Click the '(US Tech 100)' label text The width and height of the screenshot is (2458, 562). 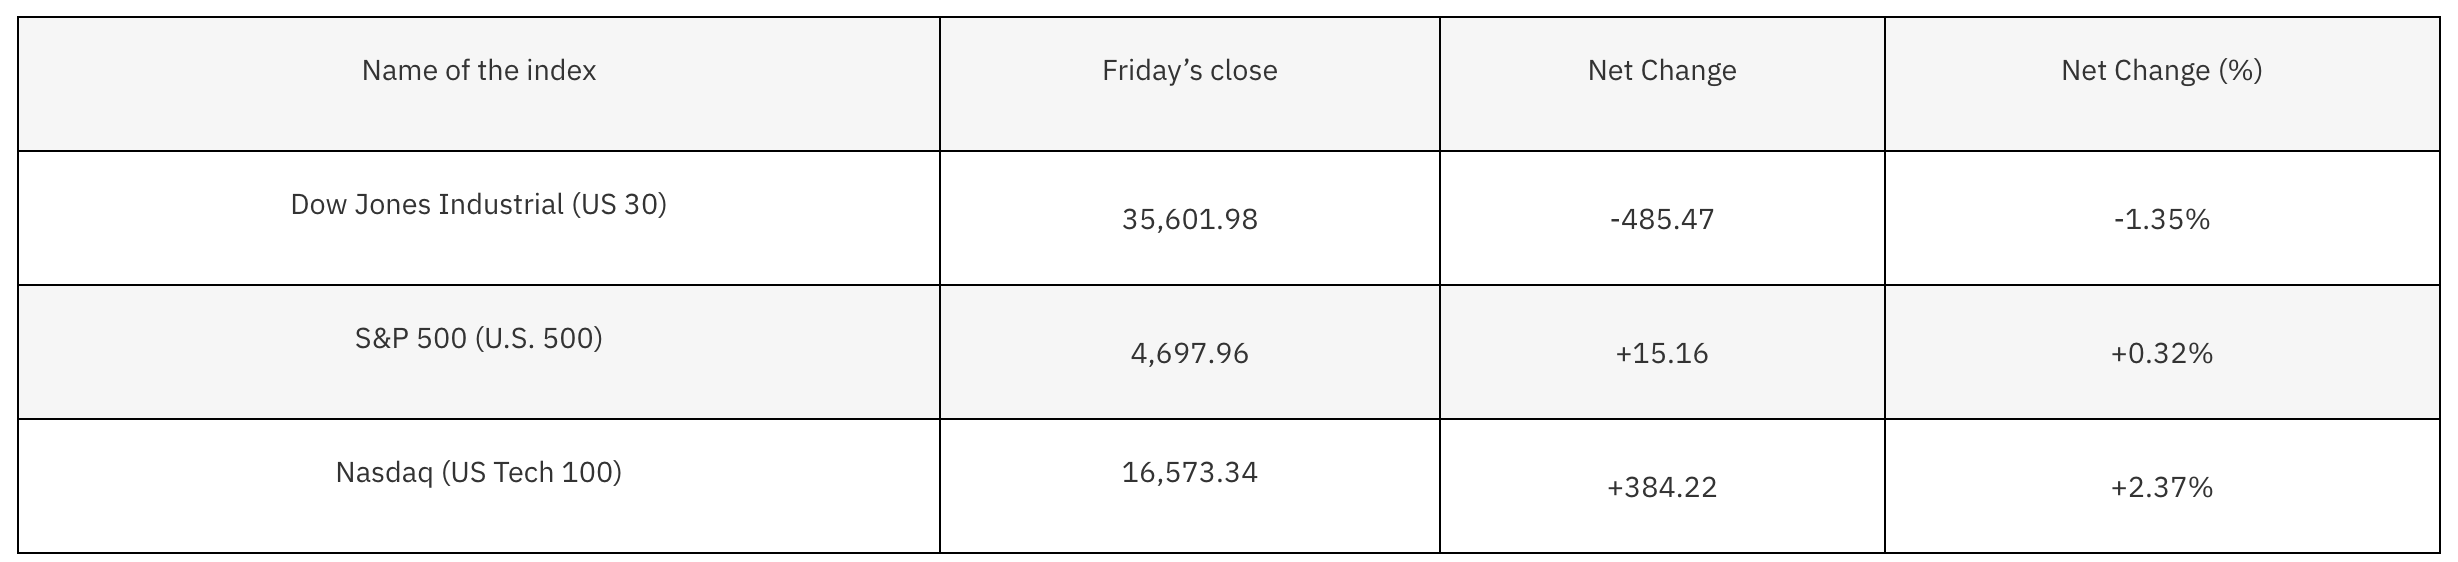(531, 473)
